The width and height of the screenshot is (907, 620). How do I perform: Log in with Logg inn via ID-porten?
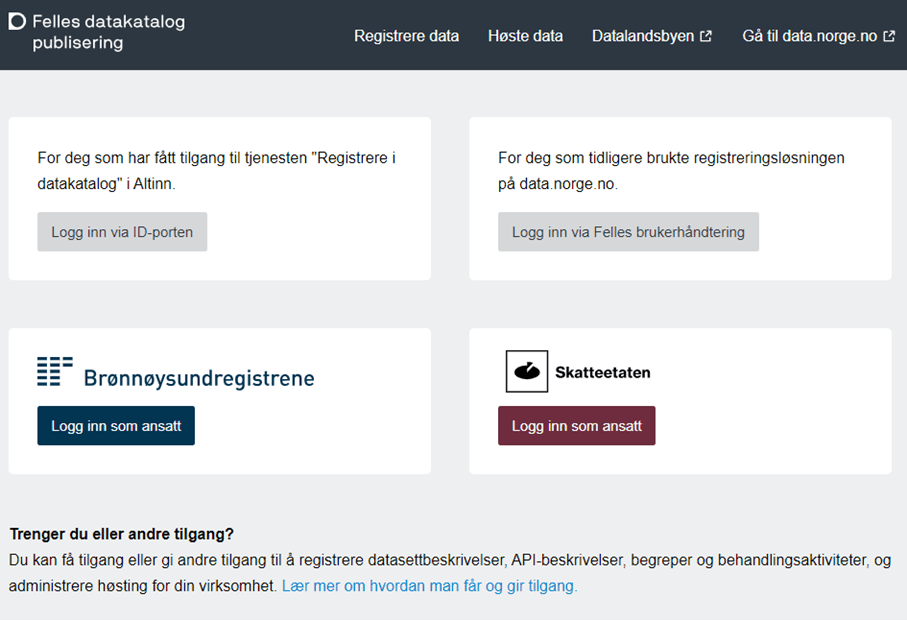122,232
